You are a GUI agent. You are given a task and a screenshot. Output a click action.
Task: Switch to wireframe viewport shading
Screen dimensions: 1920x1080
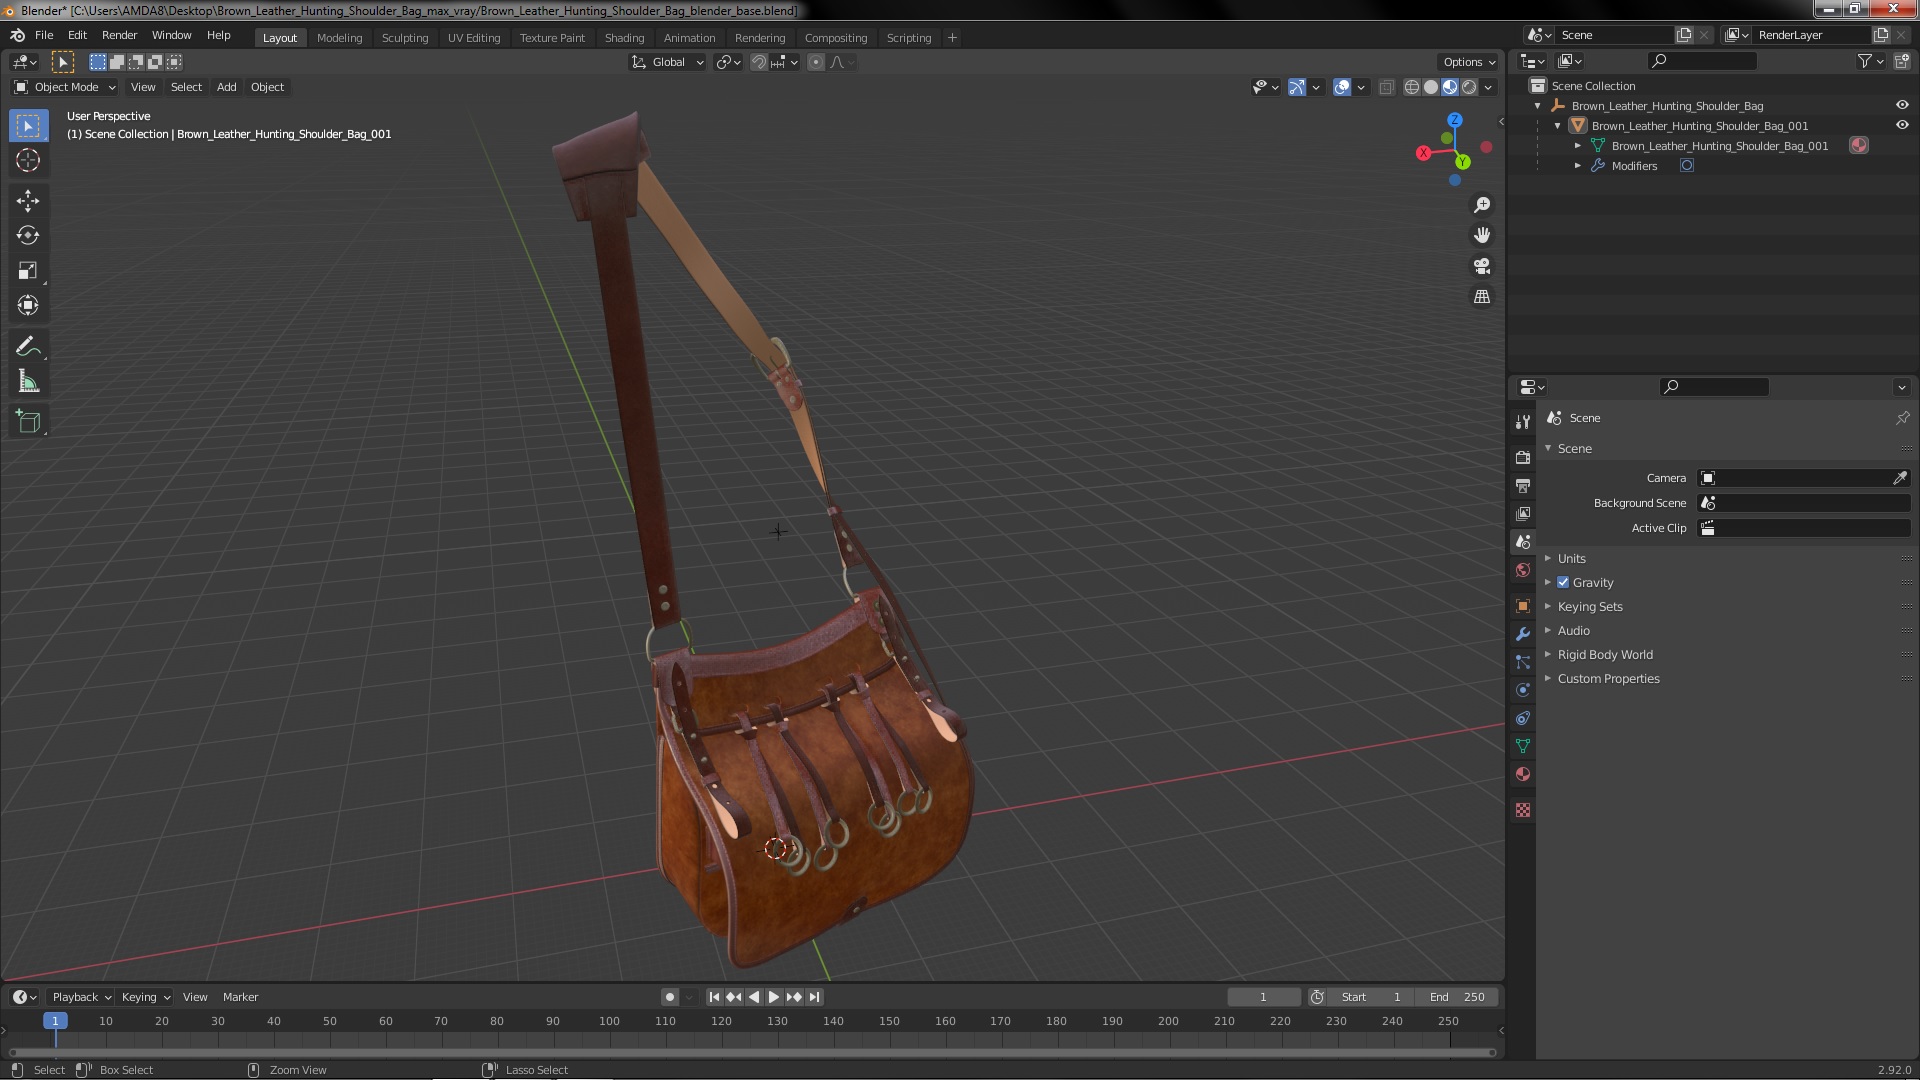tap(1412, 87)
